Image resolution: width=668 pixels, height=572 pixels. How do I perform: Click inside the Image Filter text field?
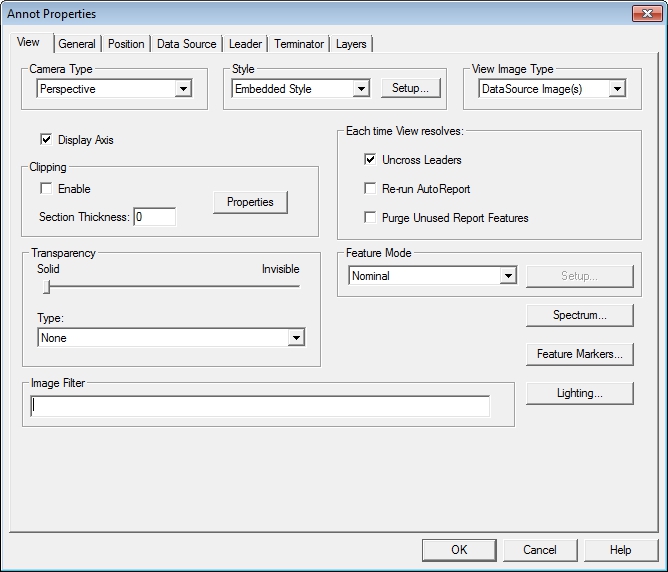click(x=260, y=406)
